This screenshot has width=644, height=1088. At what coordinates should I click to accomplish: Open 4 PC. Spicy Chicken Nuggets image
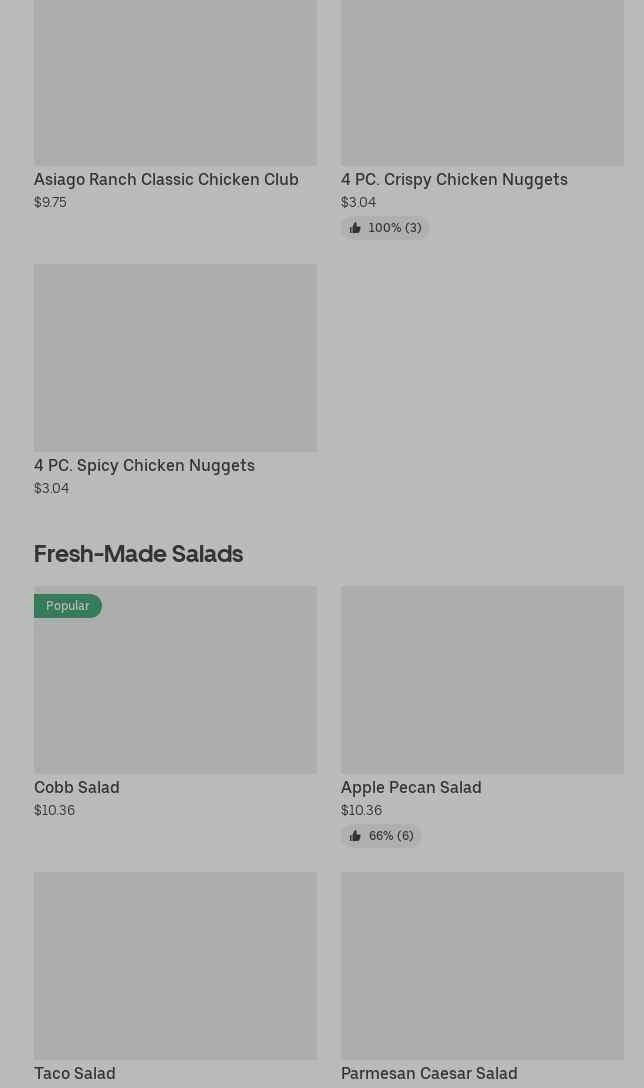[x=175, y=357]
